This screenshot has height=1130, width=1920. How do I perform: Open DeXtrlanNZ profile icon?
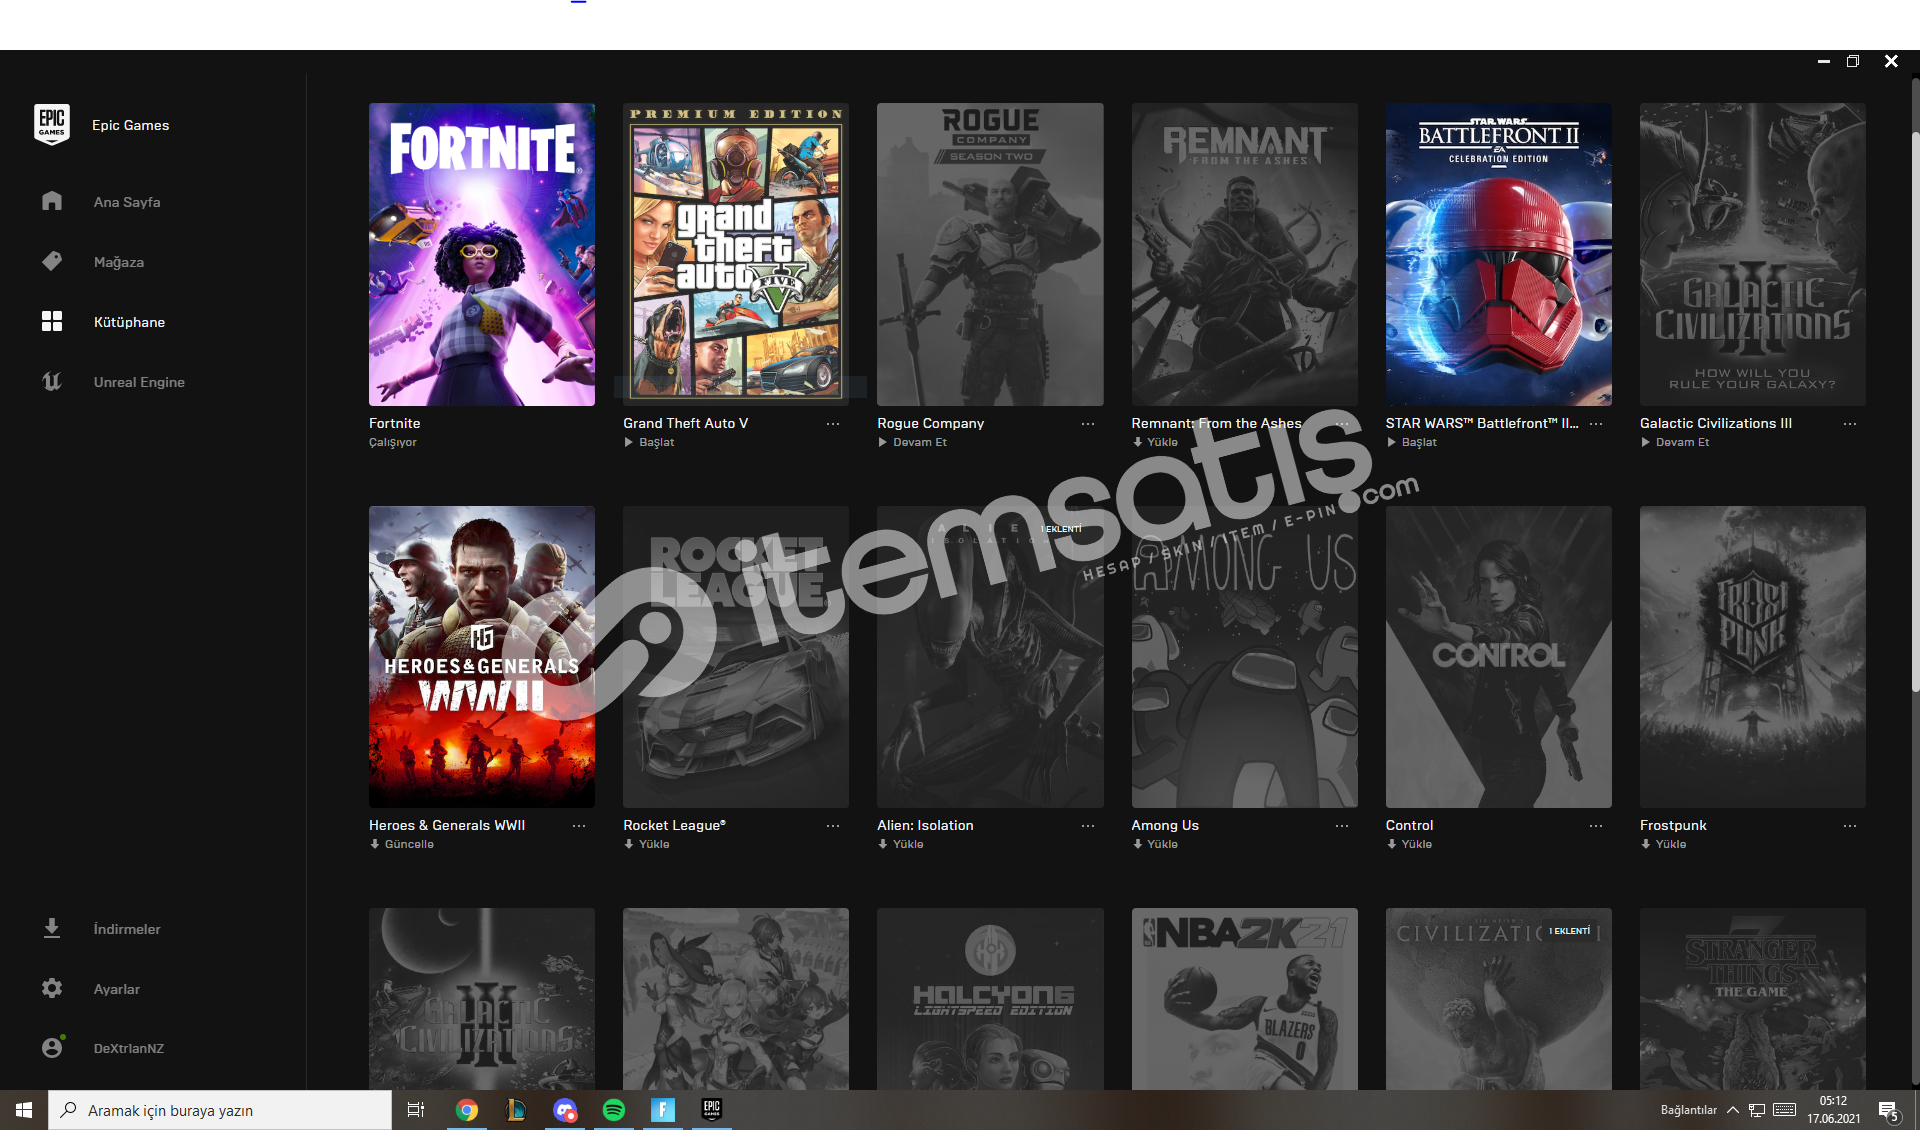point(52,1047)
